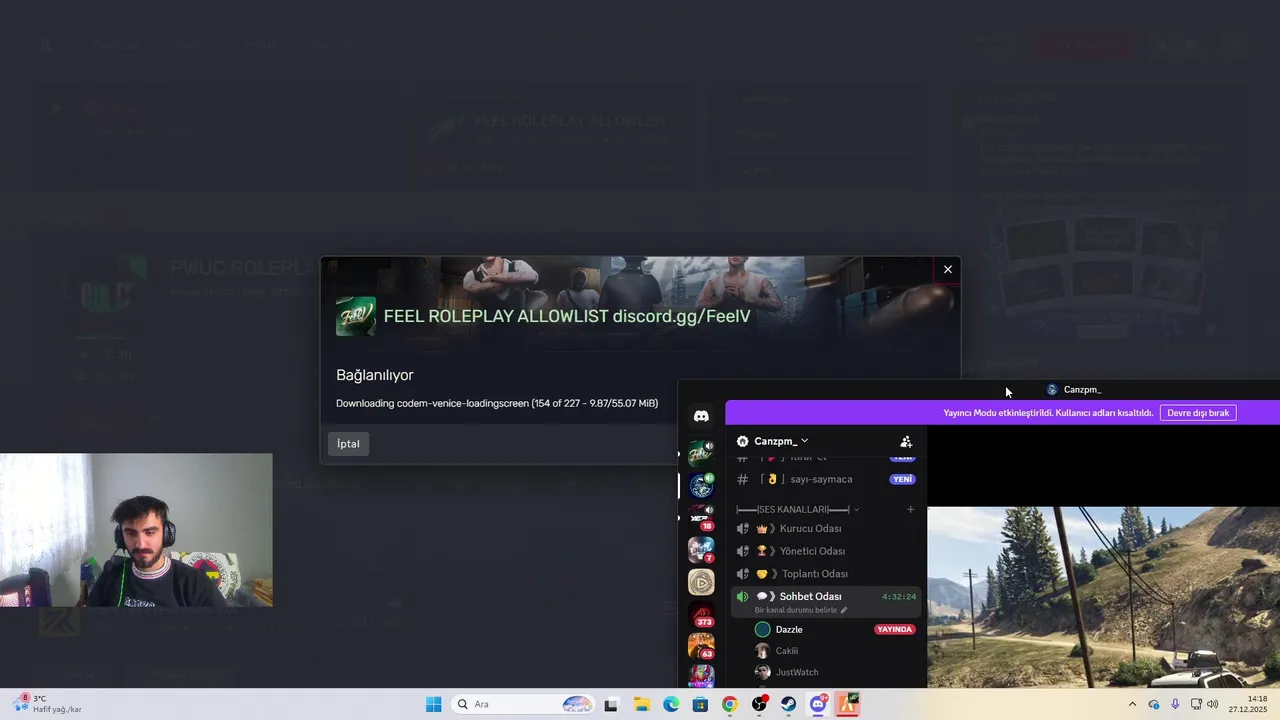This screenshot has height=720, width=1280.
Task: Click the YENİ badge on sayı-saymaca
Action: [902, 479]
